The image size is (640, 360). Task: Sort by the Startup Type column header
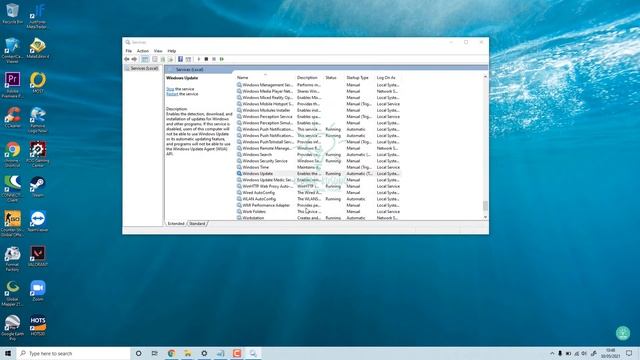(360, 78)
